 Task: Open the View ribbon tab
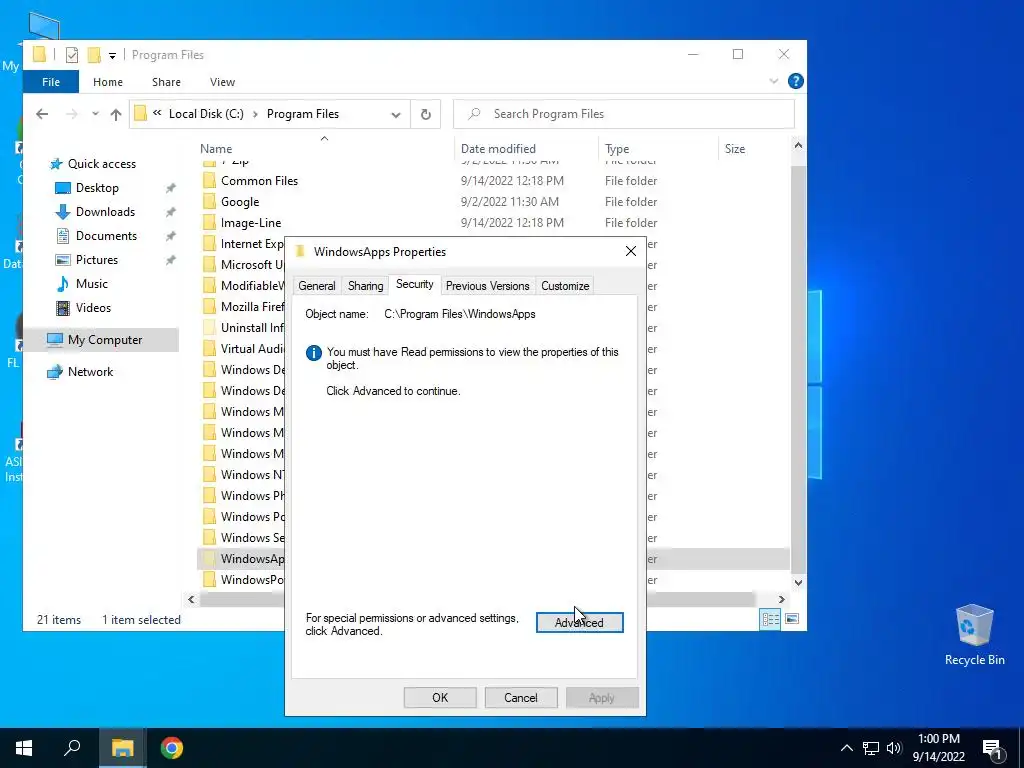pyautogui.click(x=222, y=82)
